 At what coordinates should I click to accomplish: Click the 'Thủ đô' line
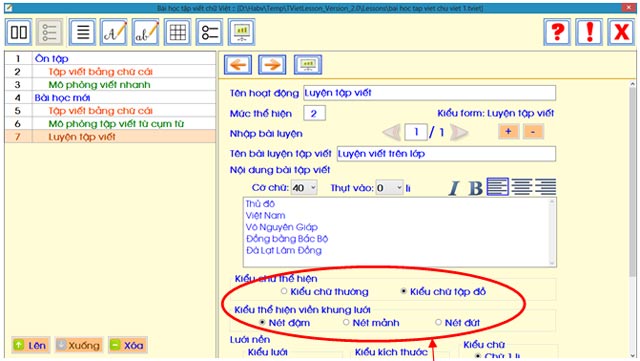(260, 203)
